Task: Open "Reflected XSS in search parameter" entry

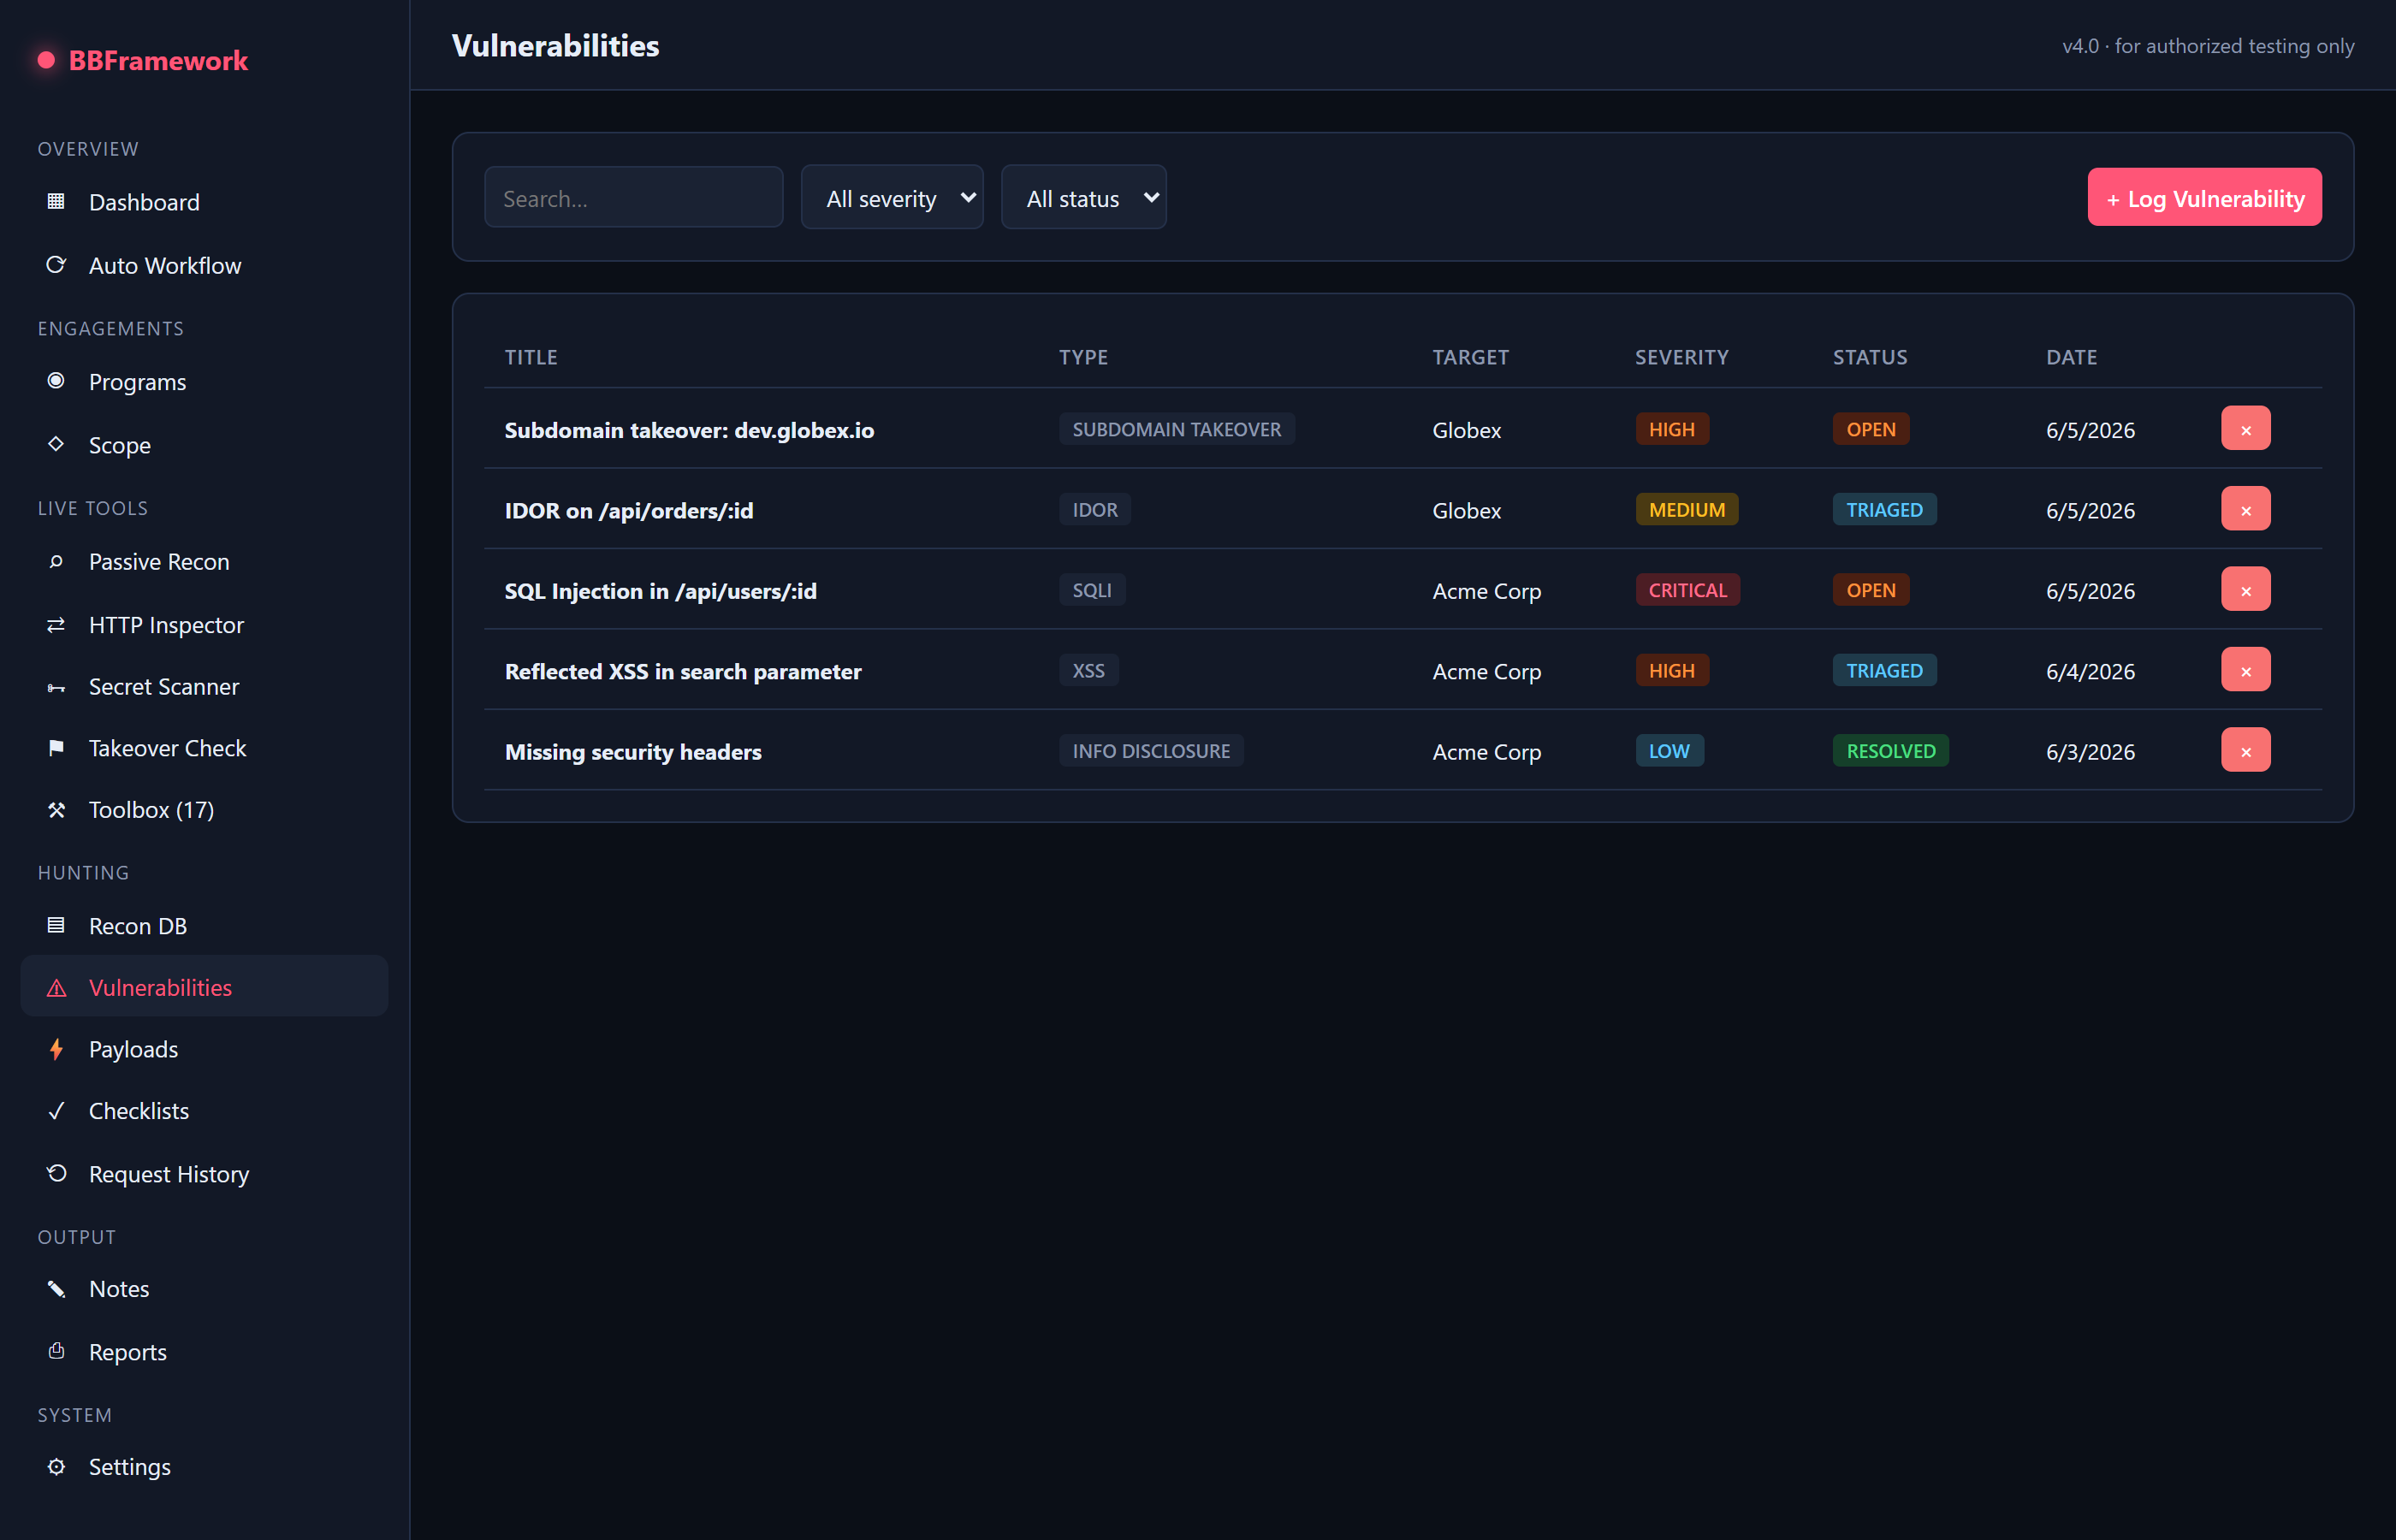Action: click(683, 671)
